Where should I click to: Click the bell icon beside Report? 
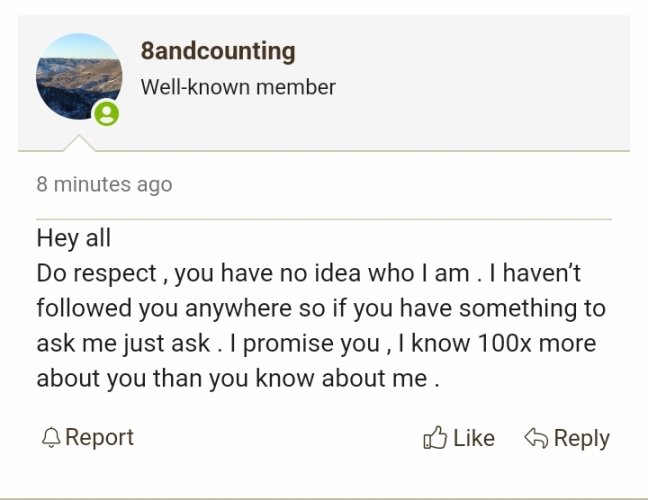pos(51,437)
